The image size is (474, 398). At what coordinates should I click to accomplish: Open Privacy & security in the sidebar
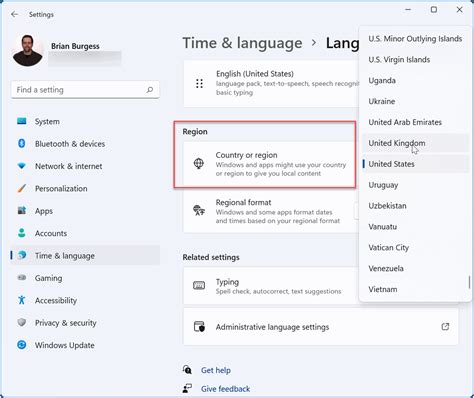85,322
